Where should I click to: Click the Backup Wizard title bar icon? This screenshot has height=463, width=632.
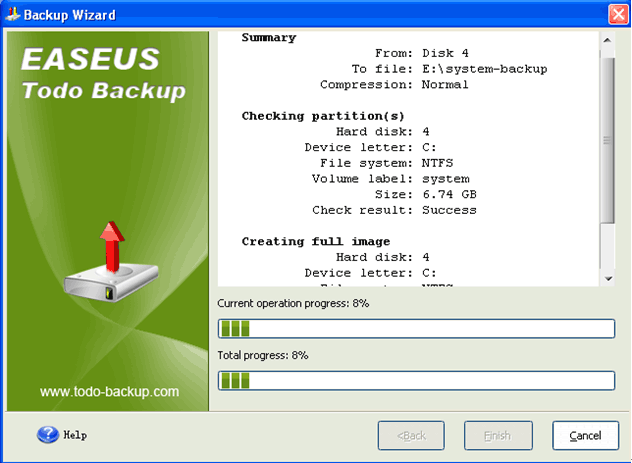(x=13, y=15)
